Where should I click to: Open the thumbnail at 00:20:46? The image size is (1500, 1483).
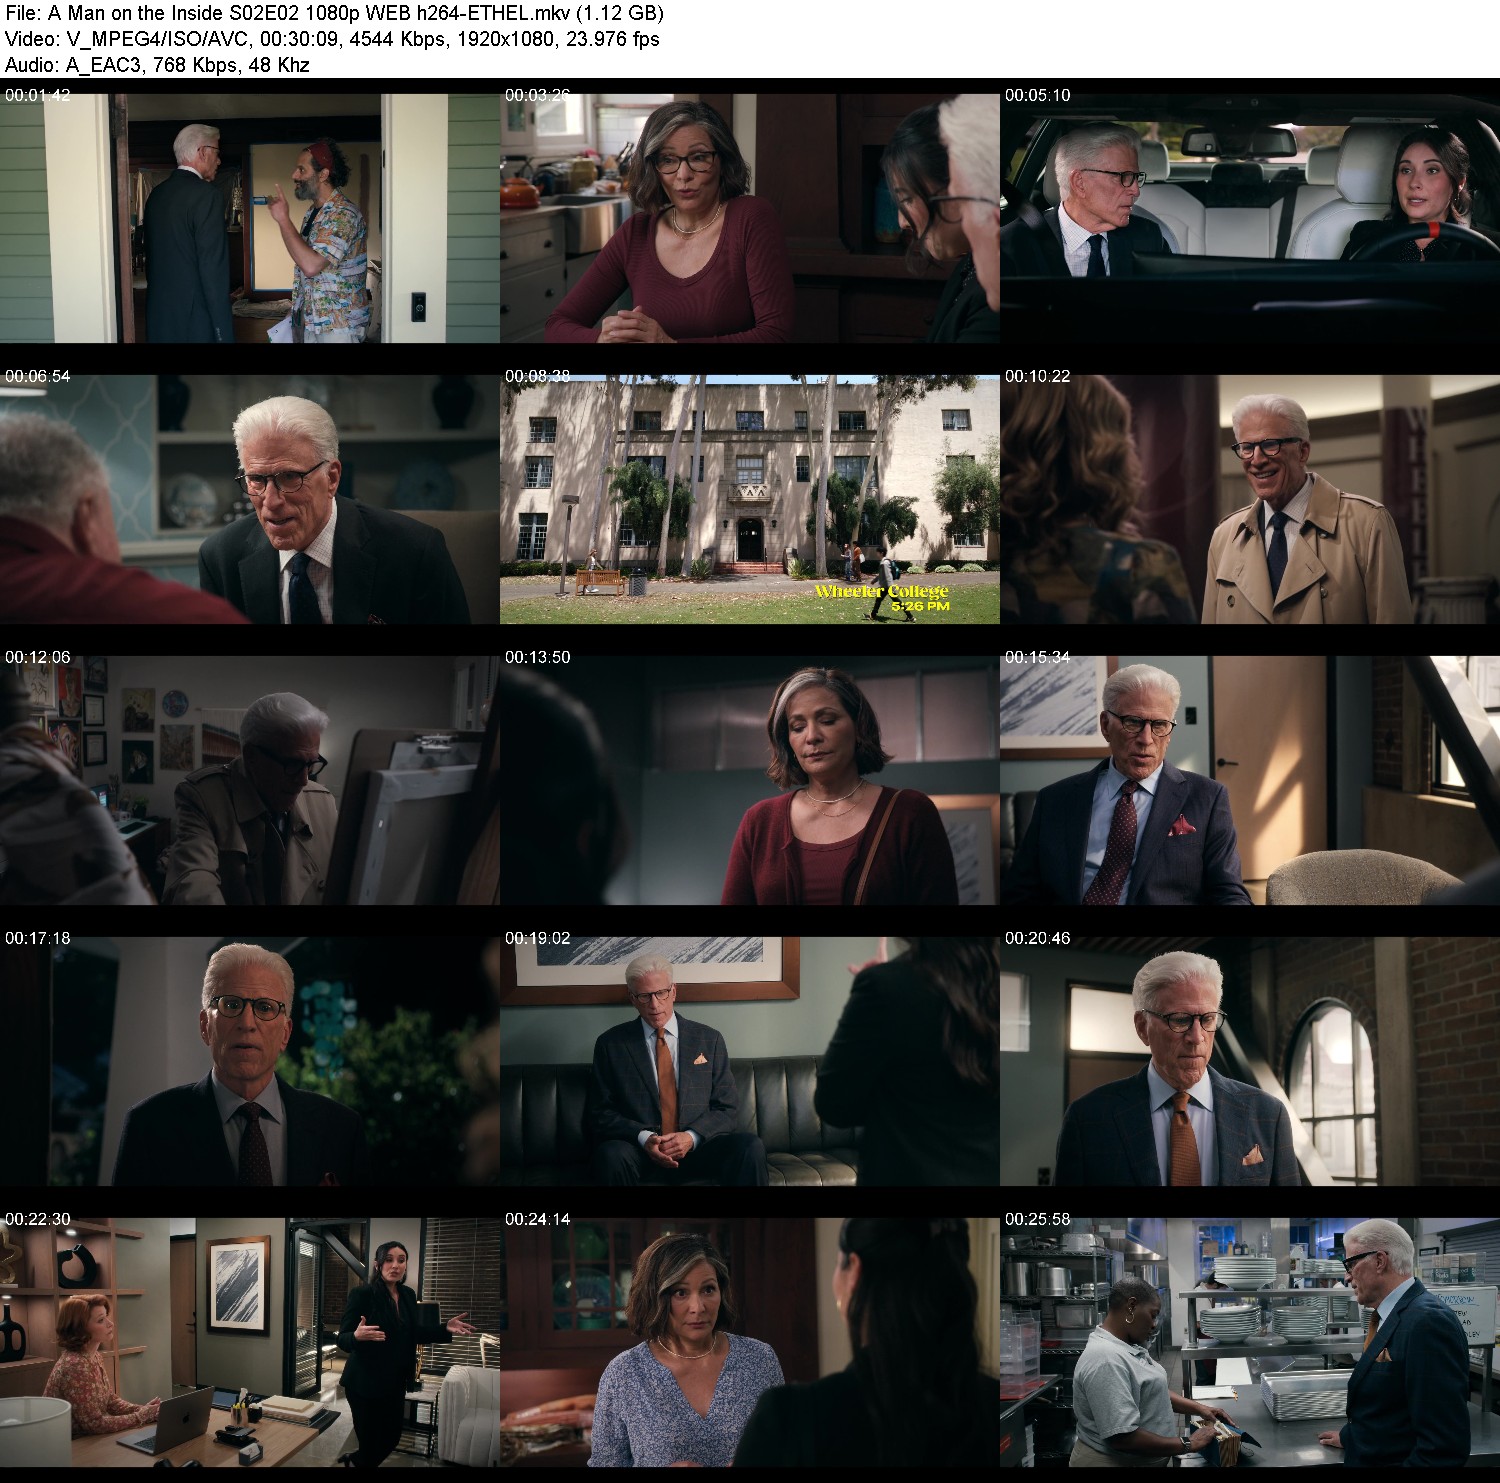pos(1250,1061)
